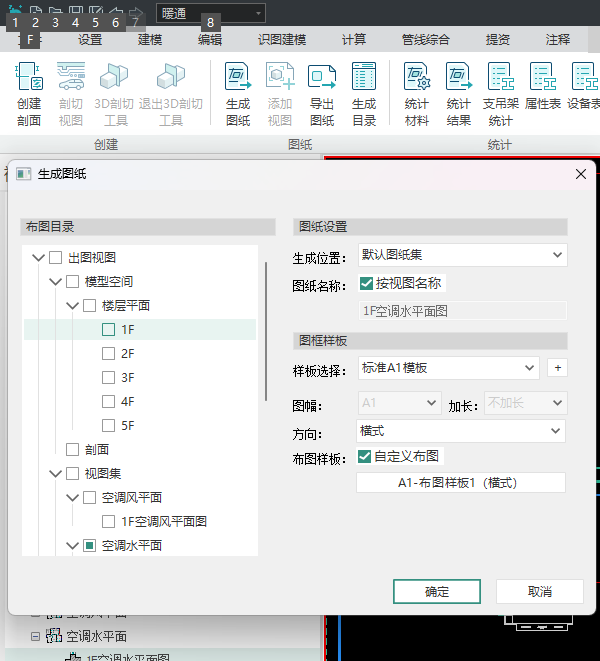Check the 剖面 checkbox
Screen dimensions: 600x661
point(73,449)
